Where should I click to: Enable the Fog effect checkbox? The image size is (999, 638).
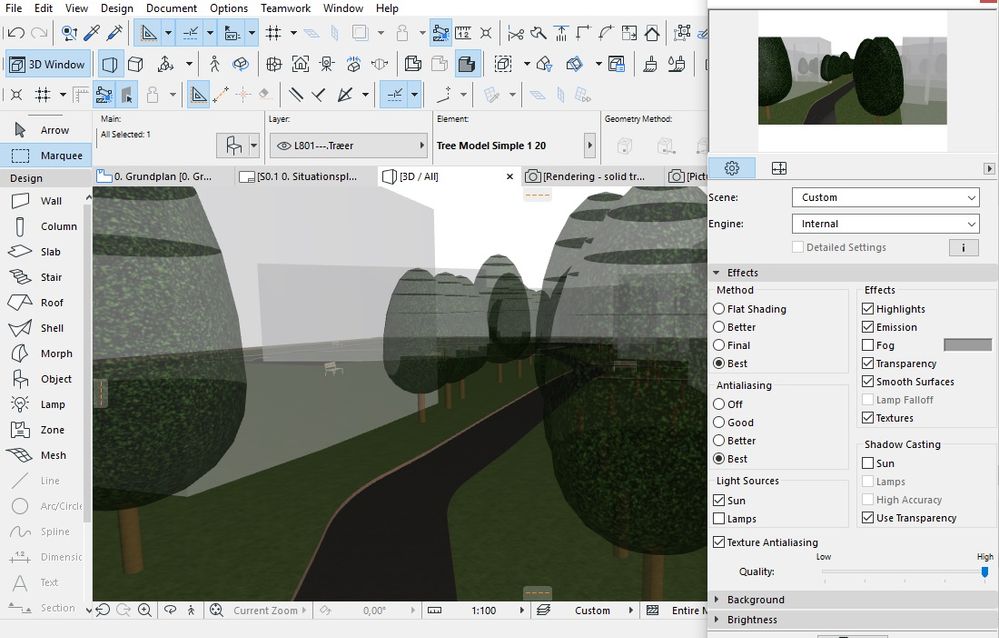click(x=868, y=346)
